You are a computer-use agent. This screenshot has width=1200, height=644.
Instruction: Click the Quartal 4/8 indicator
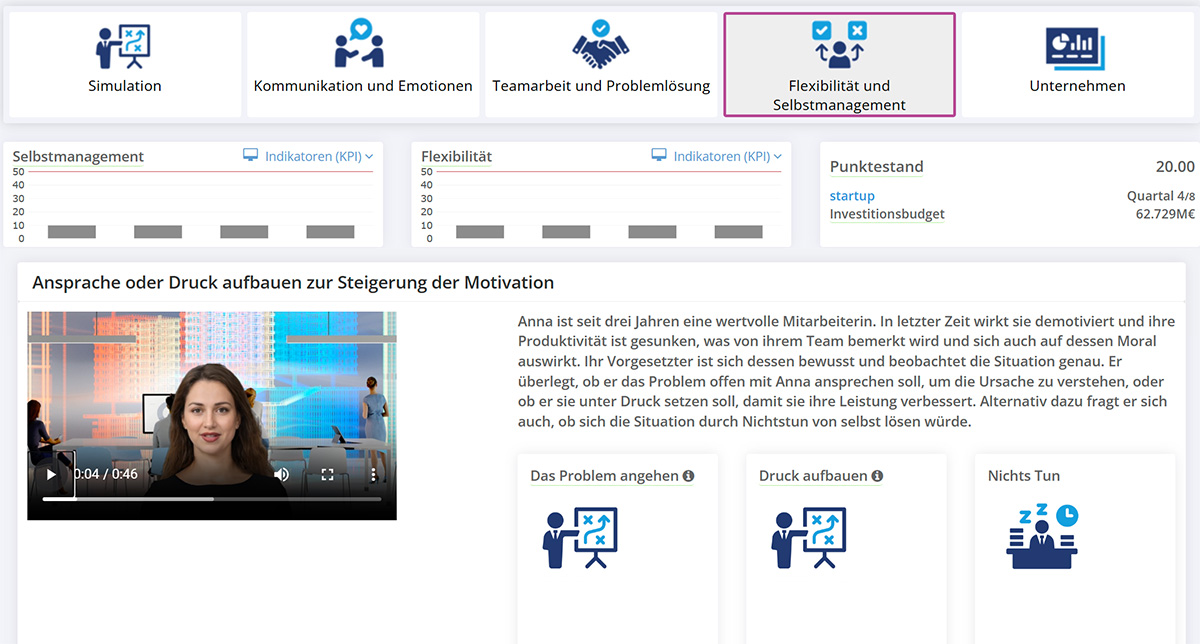coord(1161,196)
